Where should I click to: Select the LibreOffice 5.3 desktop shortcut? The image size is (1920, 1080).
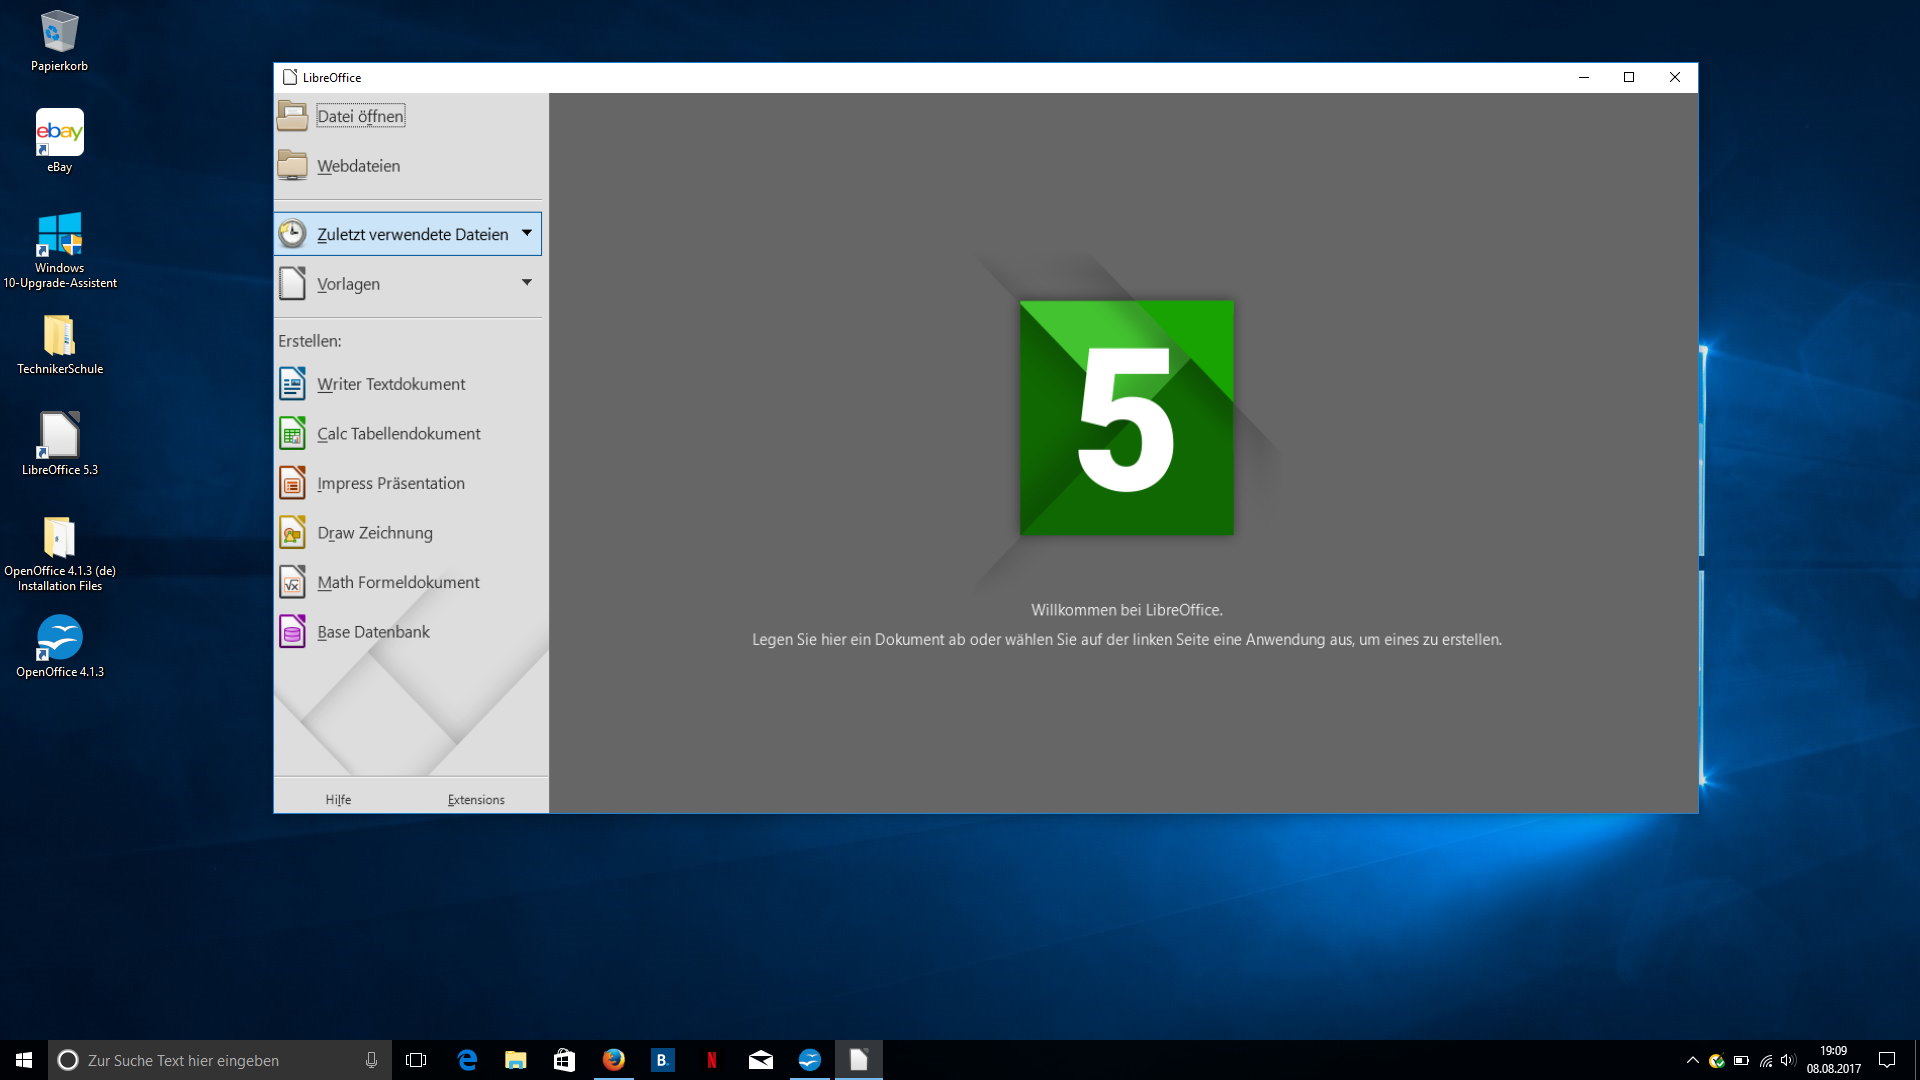[x=59, y=443]
